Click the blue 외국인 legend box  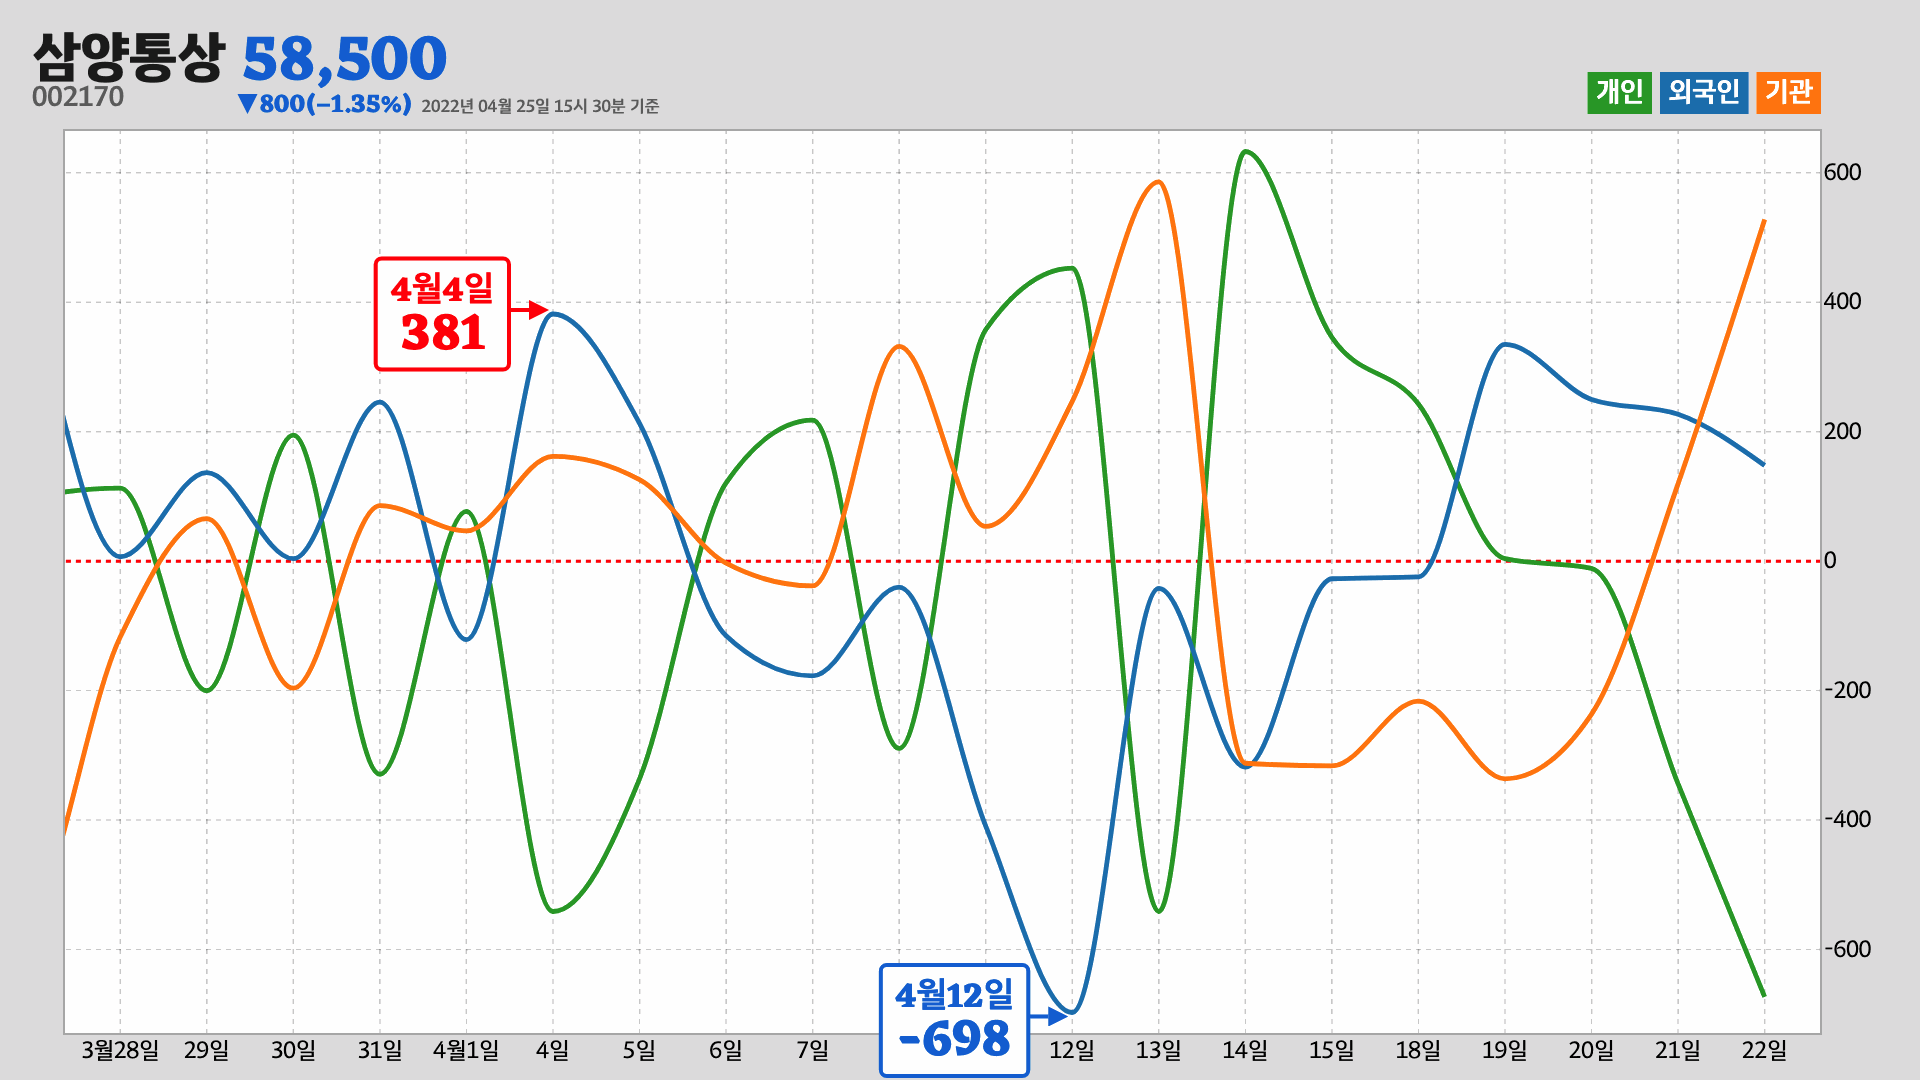click(1704, 93)
